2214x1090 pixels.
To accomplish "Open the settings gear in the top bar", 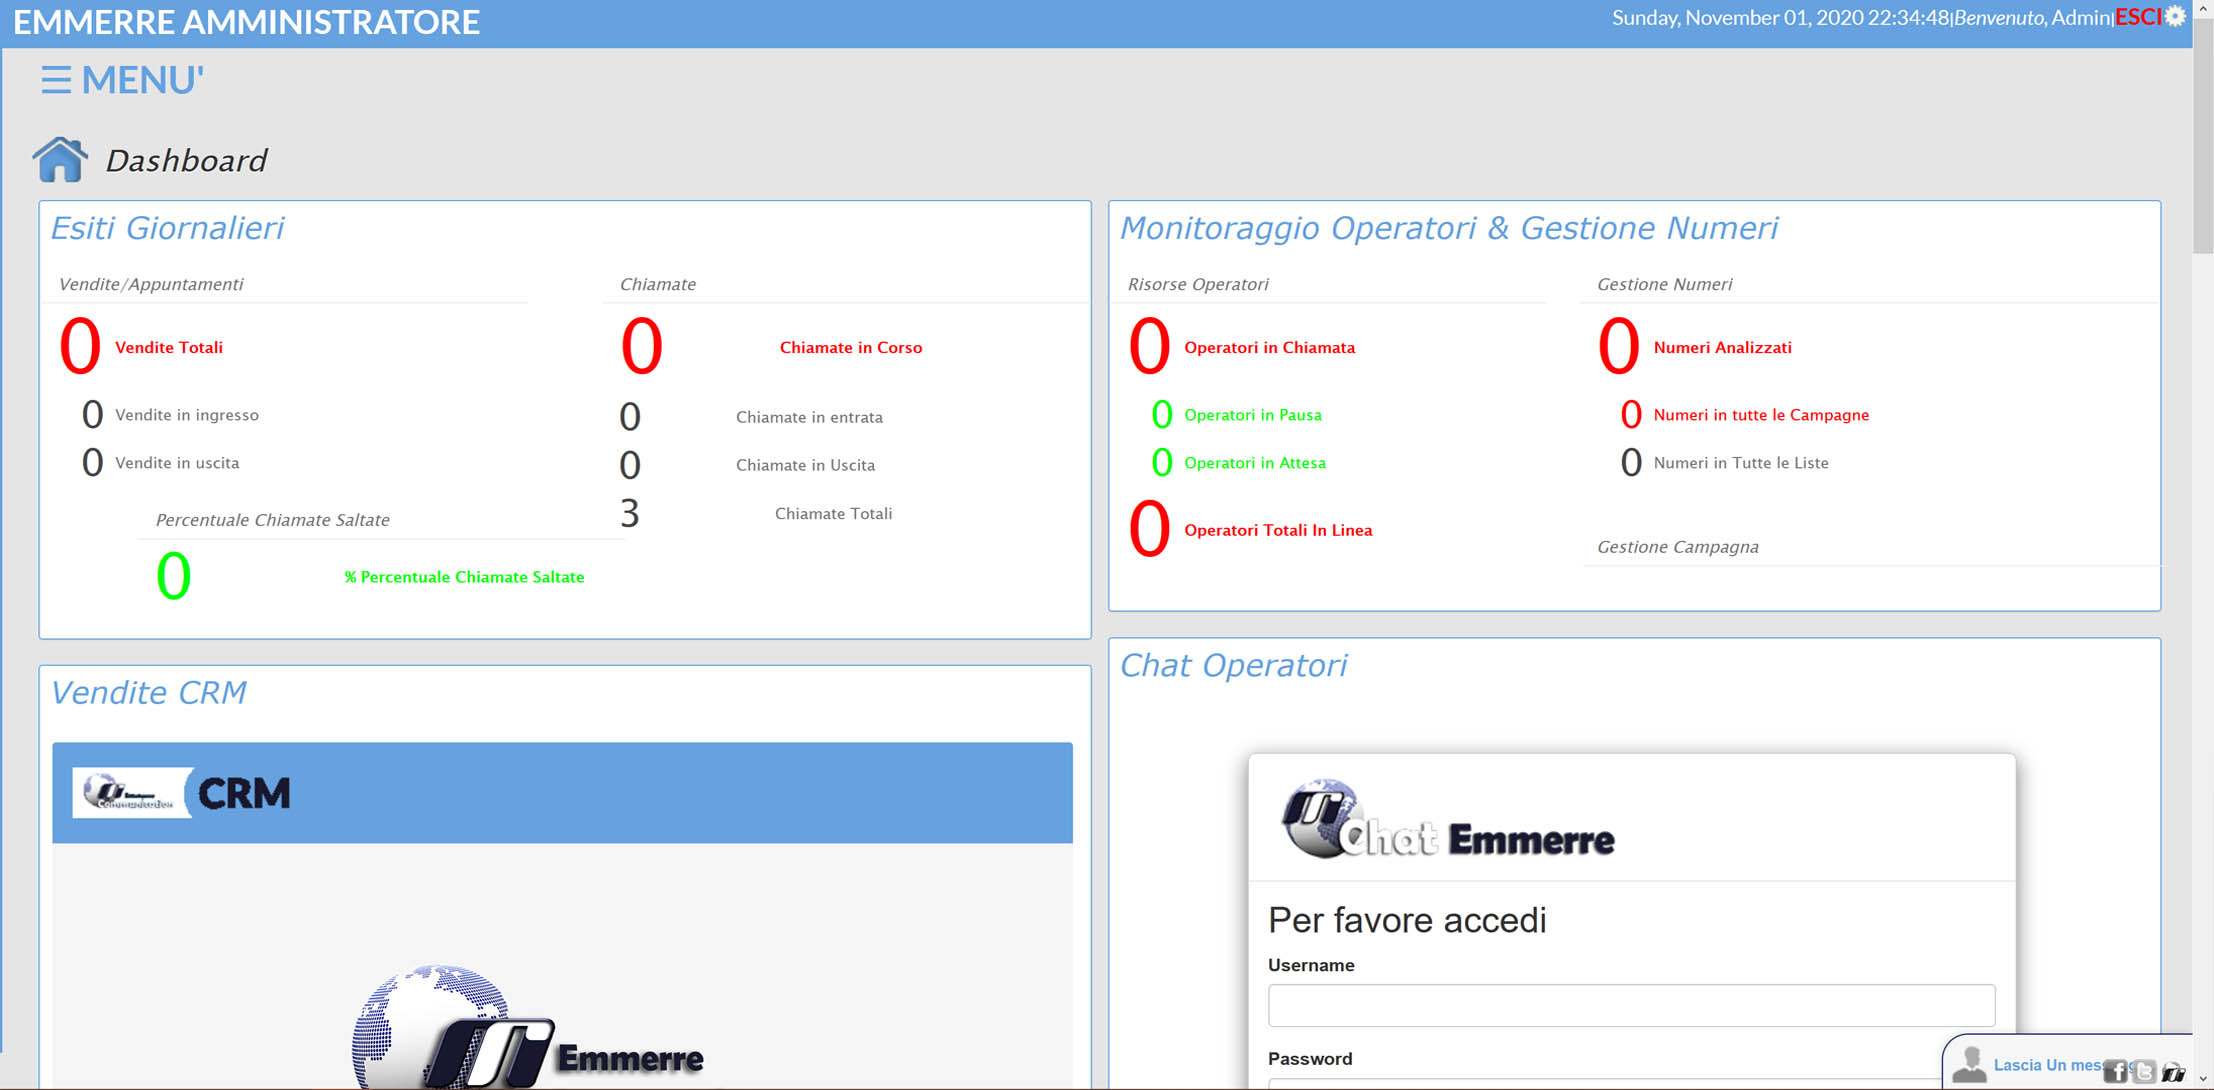I will click(x=2174, y=16).
